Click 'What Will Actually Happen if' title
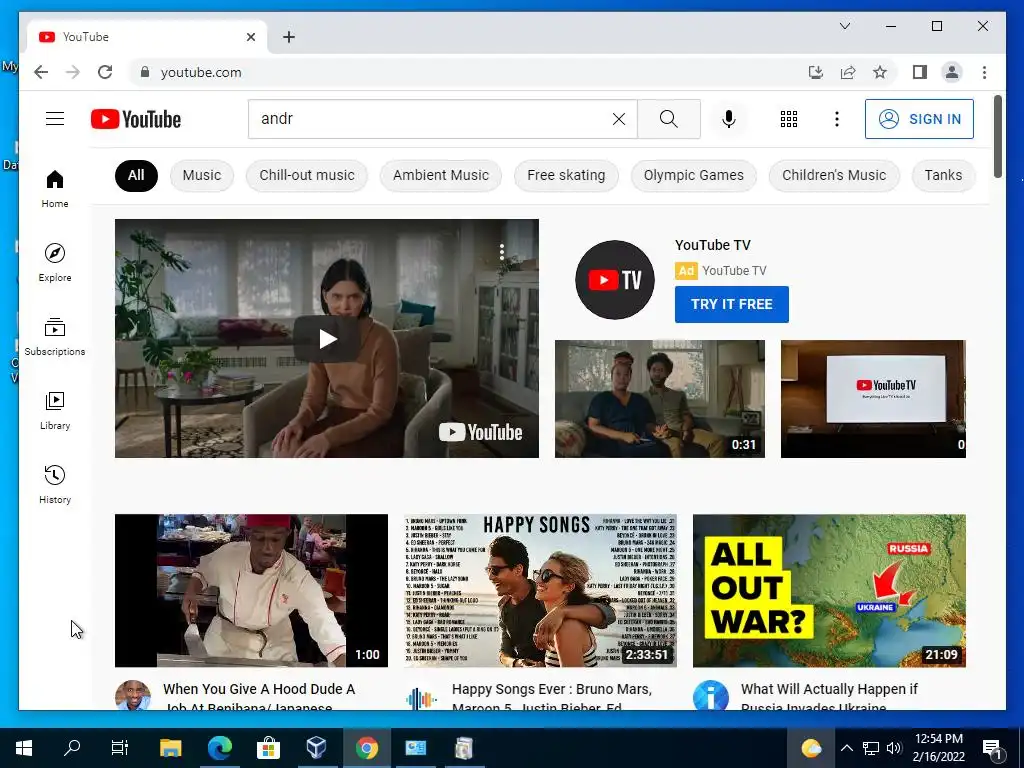 pos(829,689)
